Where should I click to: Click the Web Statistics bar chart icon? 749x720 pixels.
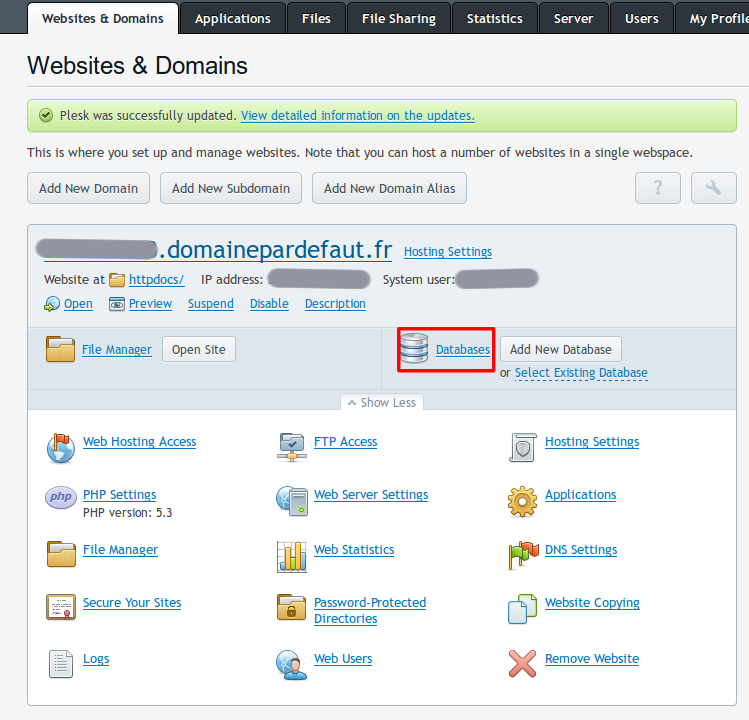(x=292, y=556)
